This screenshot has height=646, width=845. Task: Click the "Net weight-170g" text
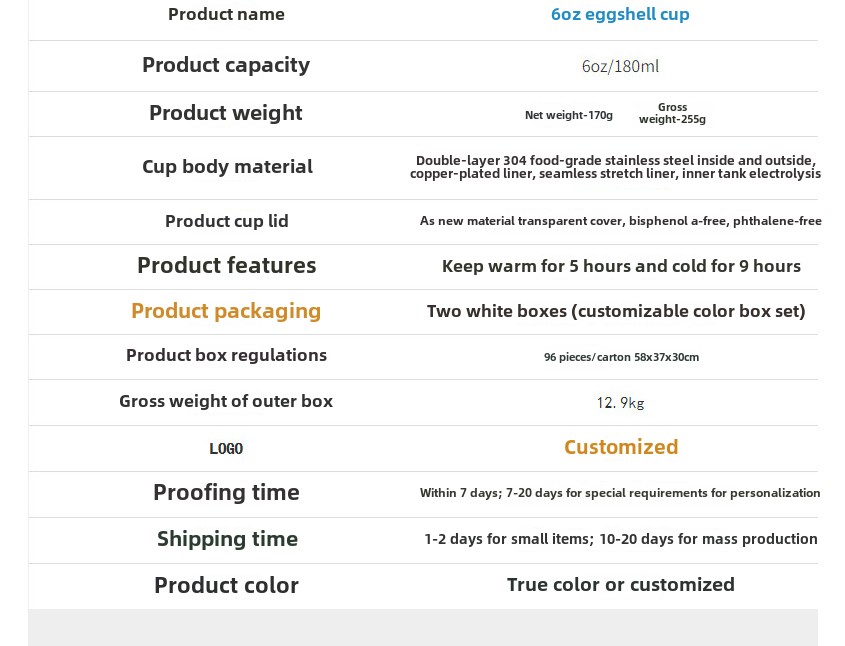569,115
